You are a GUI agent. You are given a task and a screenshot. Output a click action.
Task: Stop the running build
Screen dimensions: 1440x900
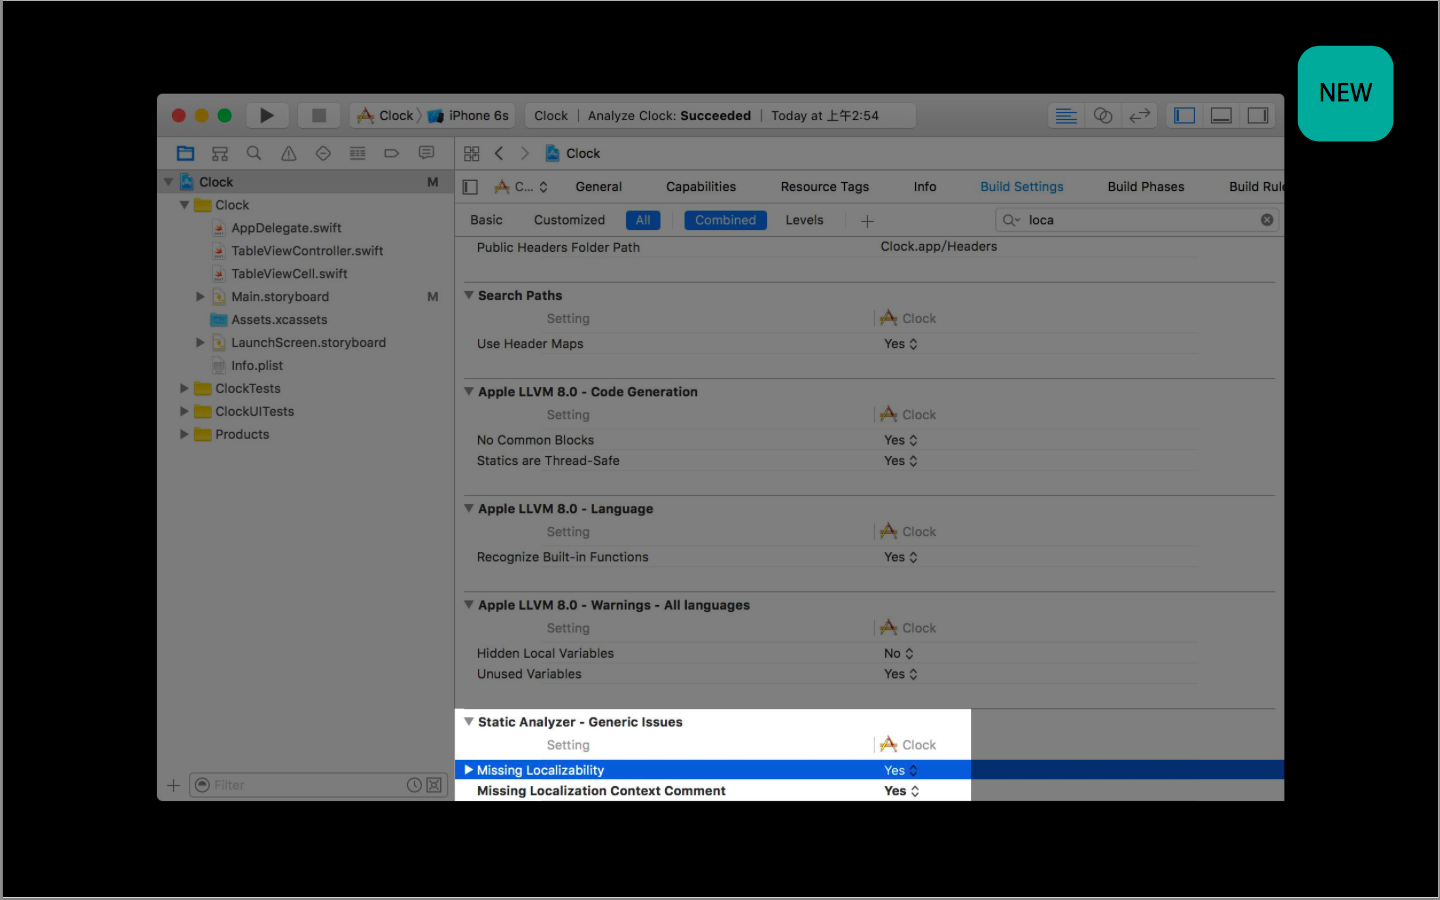319,116
